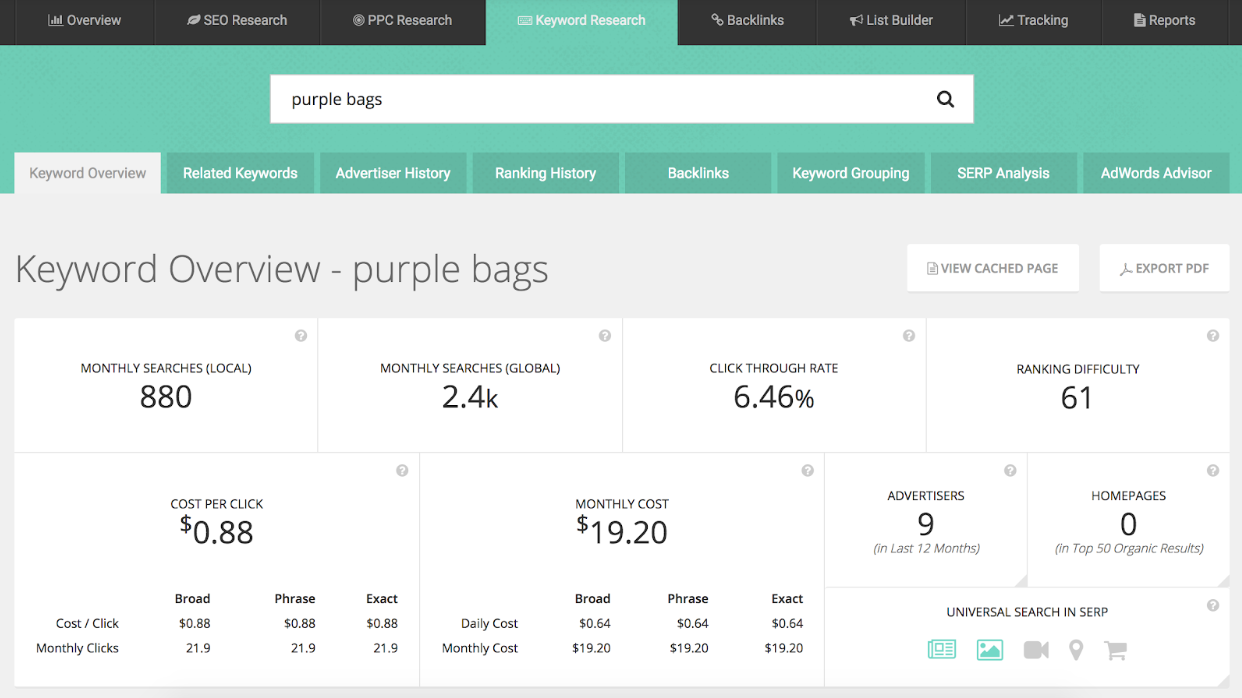
Task: Click the View Cached Page button
Action: click(992, 268)
